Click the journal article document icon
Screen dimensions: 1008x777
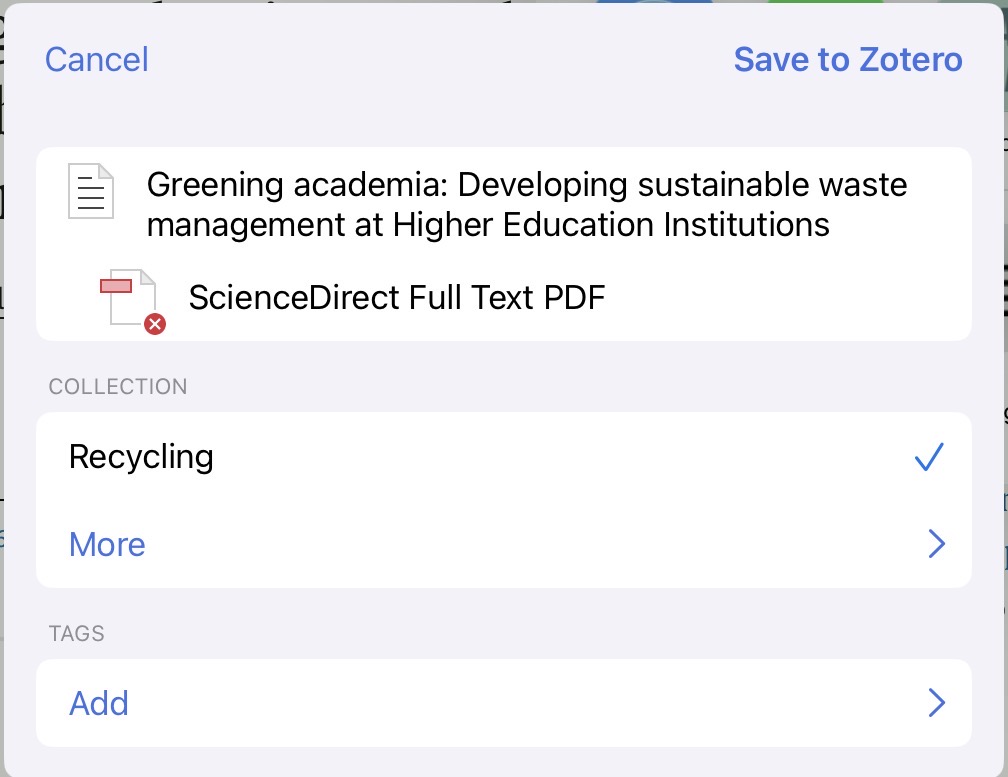(91, 191)
